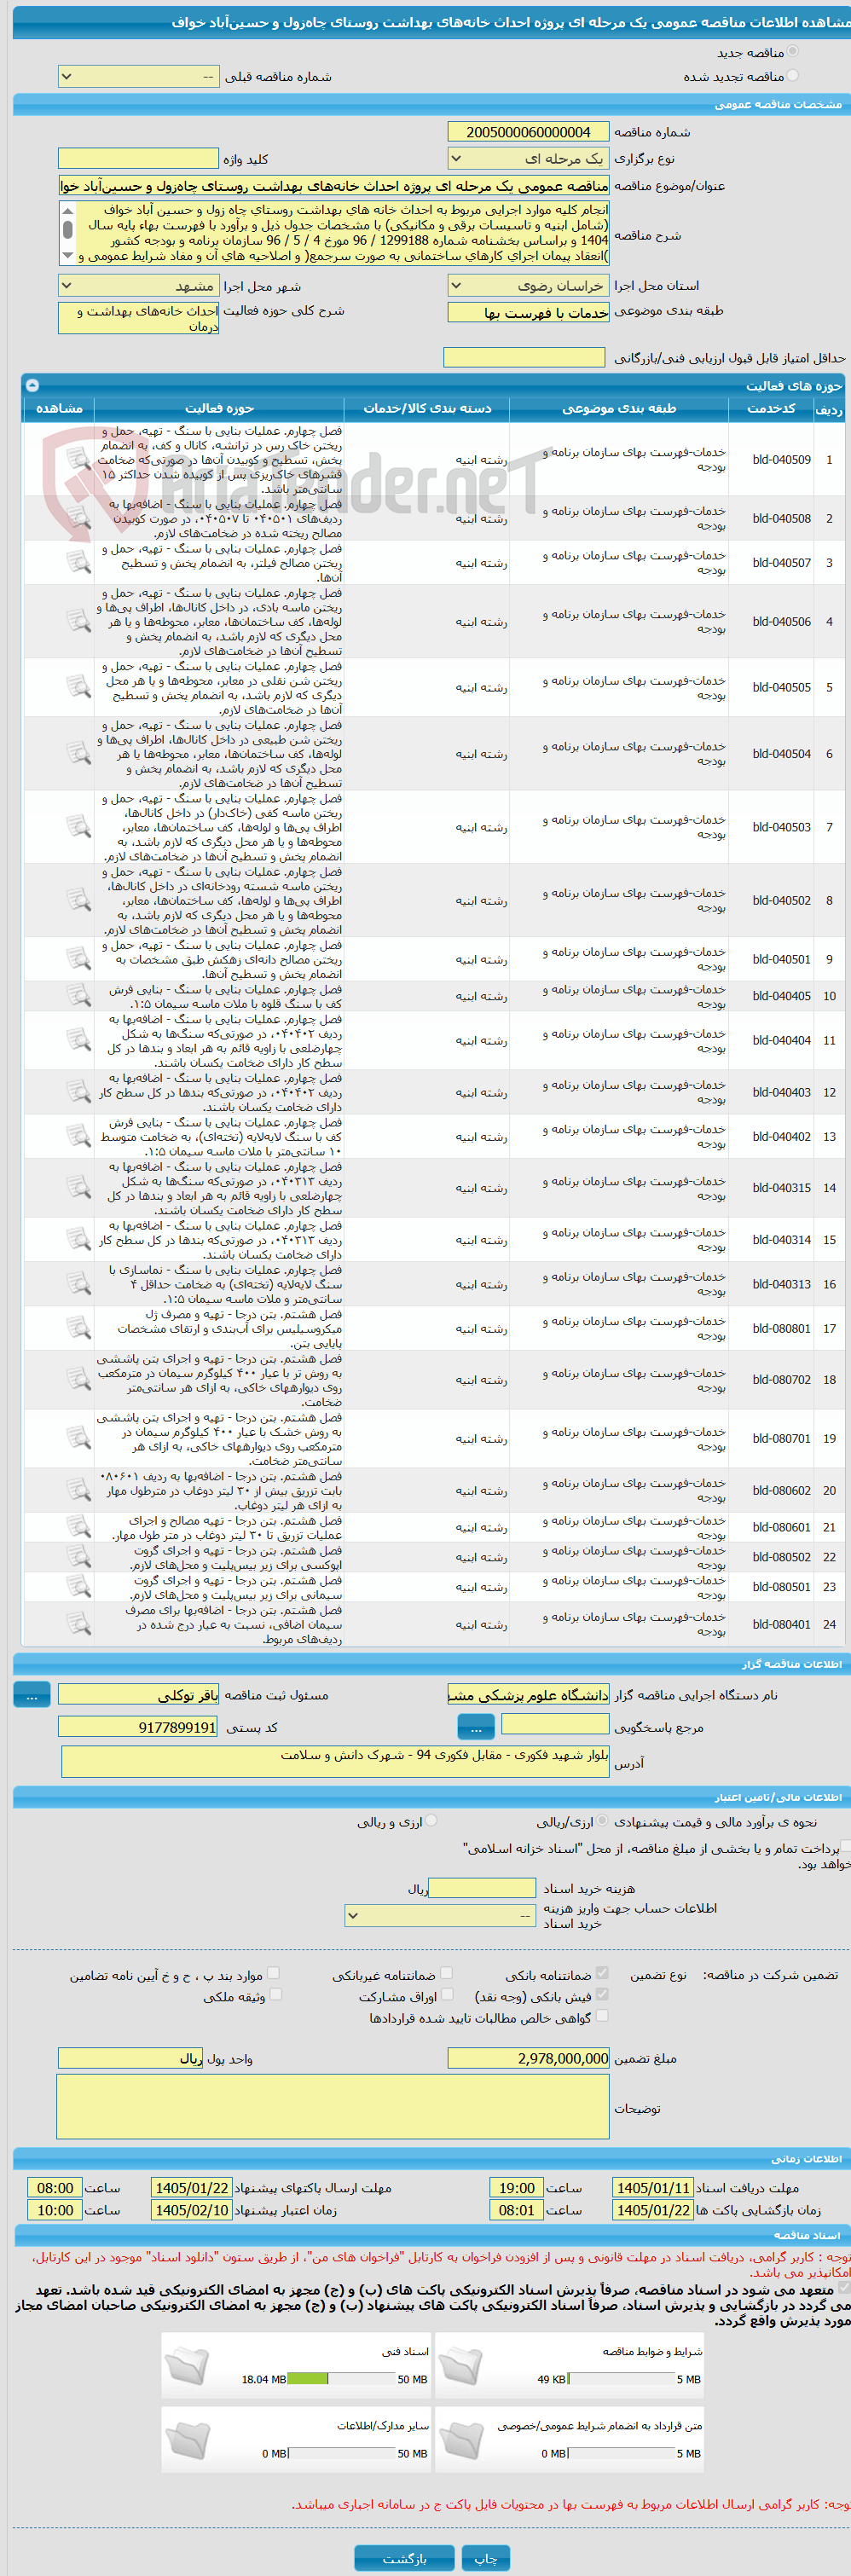This screenshot has height=2576, width=851.
Task: Toggle فیش بانکی (وجه نقد) checkbox
Action: 602,1995
